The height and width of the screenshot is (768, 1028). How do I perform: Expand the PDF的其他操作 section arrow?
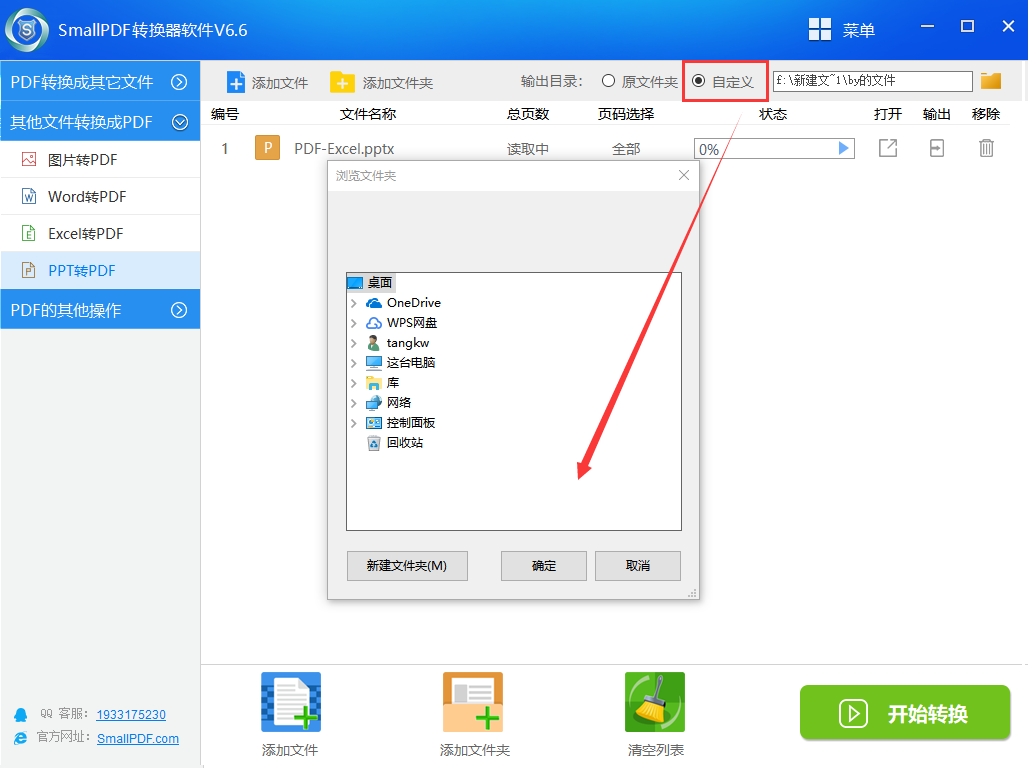coord(179,310)
